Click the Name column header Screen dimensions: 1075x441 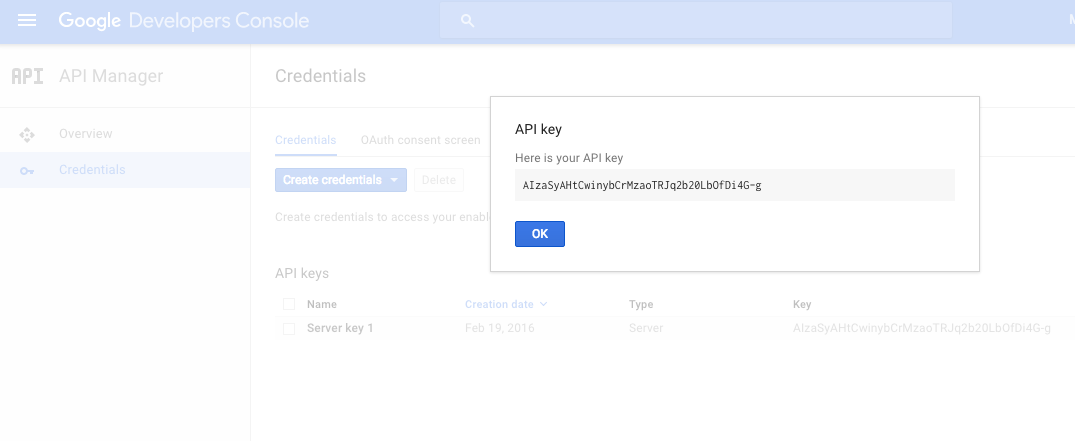(x=322, y=304)
